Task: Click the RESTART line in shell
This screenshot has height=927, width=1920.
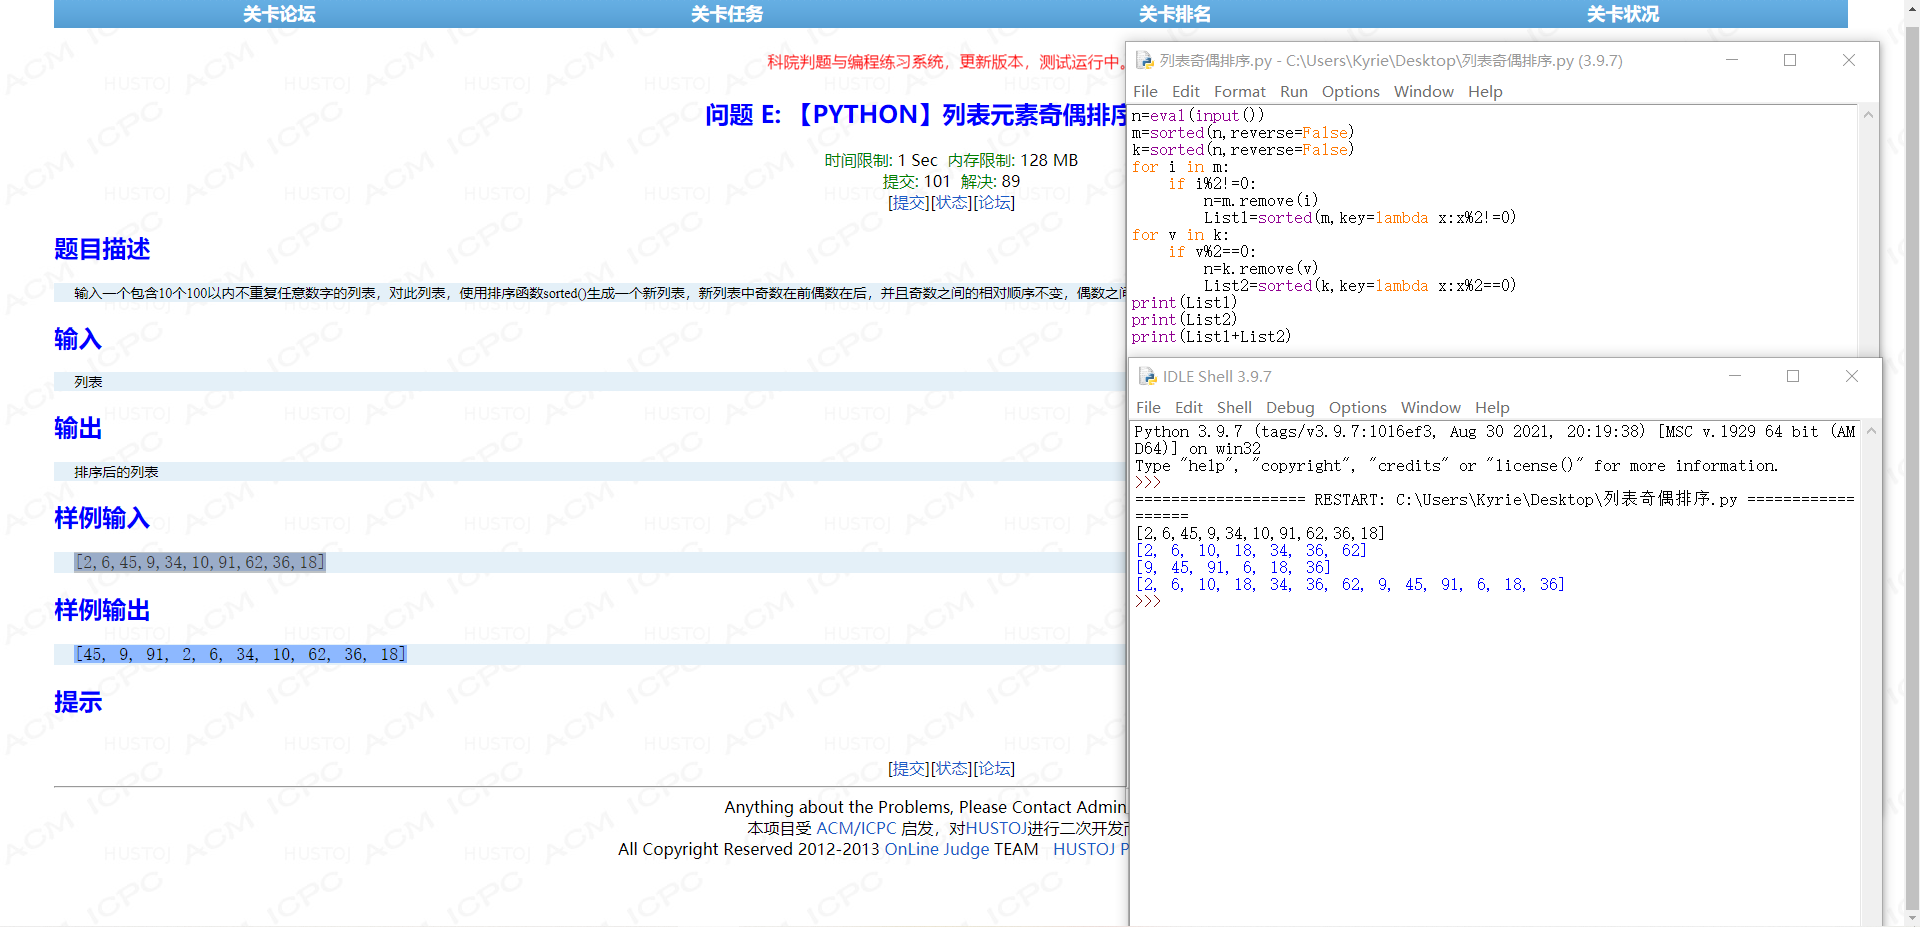Action: click(x=1494, y=499)
